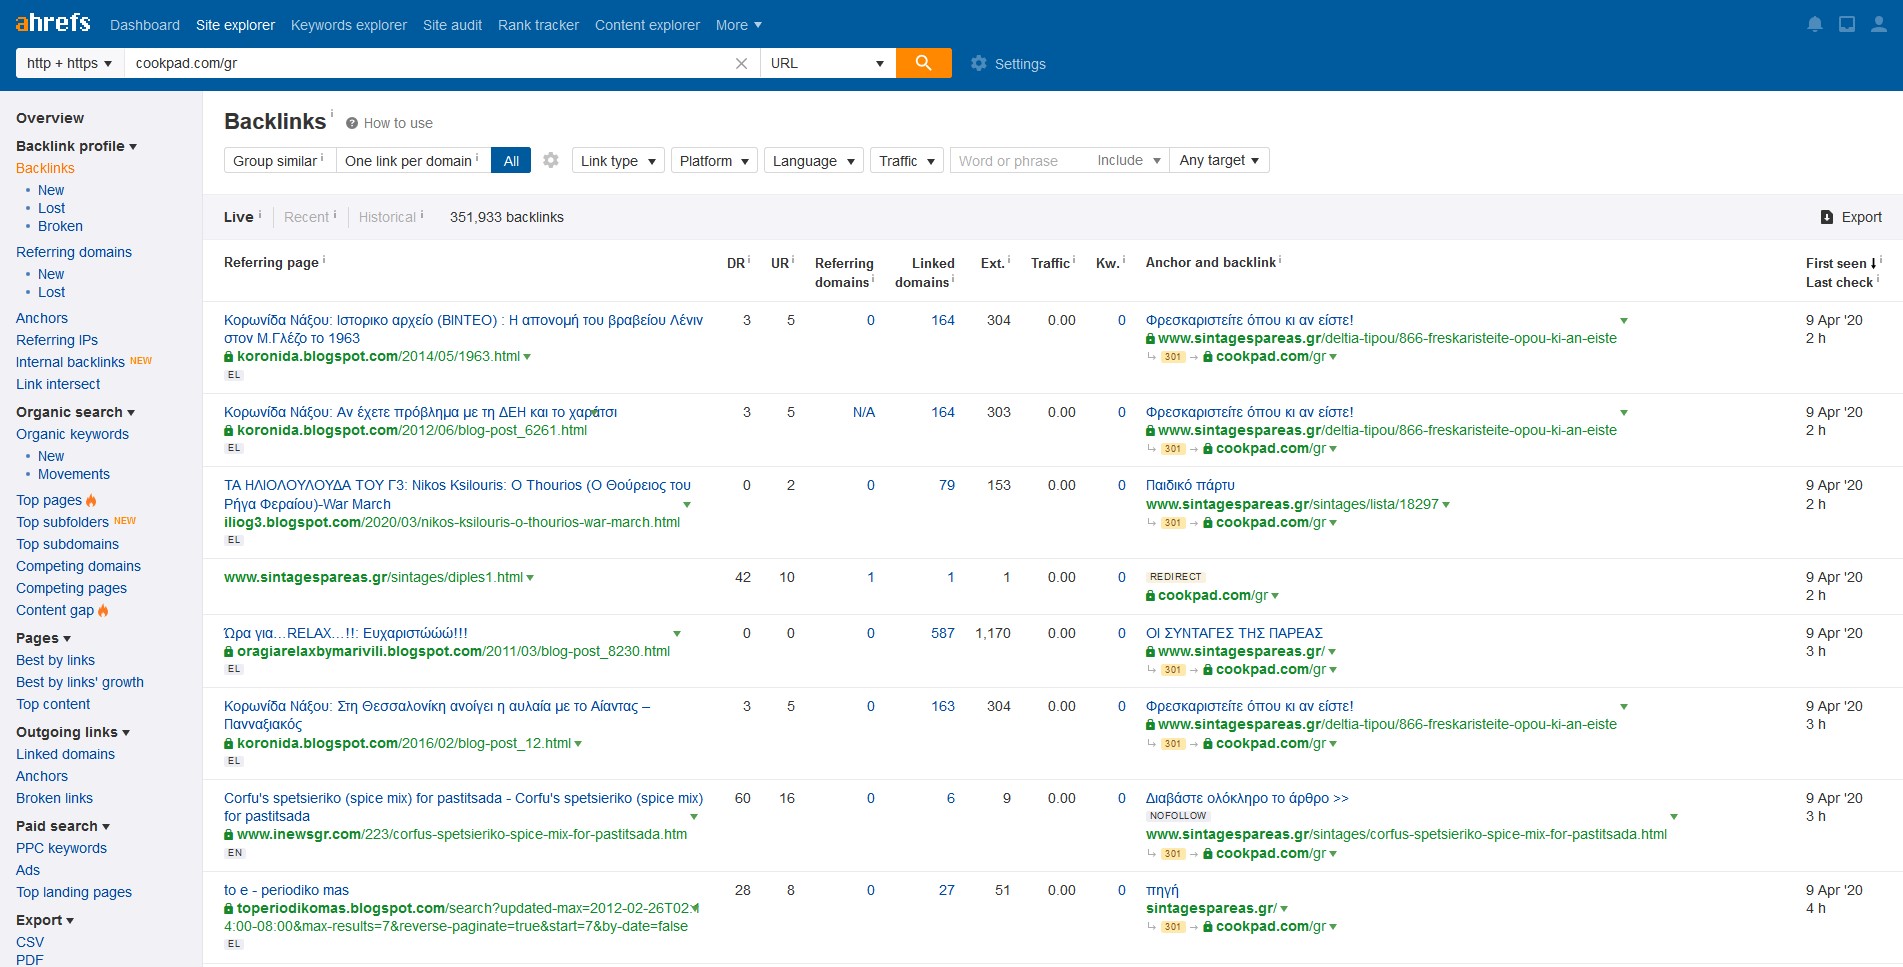Image resolution: width=1903 pixels, height=967 pixels.
Task: Click the monitor icon in the header
Action: (1847, 24)
